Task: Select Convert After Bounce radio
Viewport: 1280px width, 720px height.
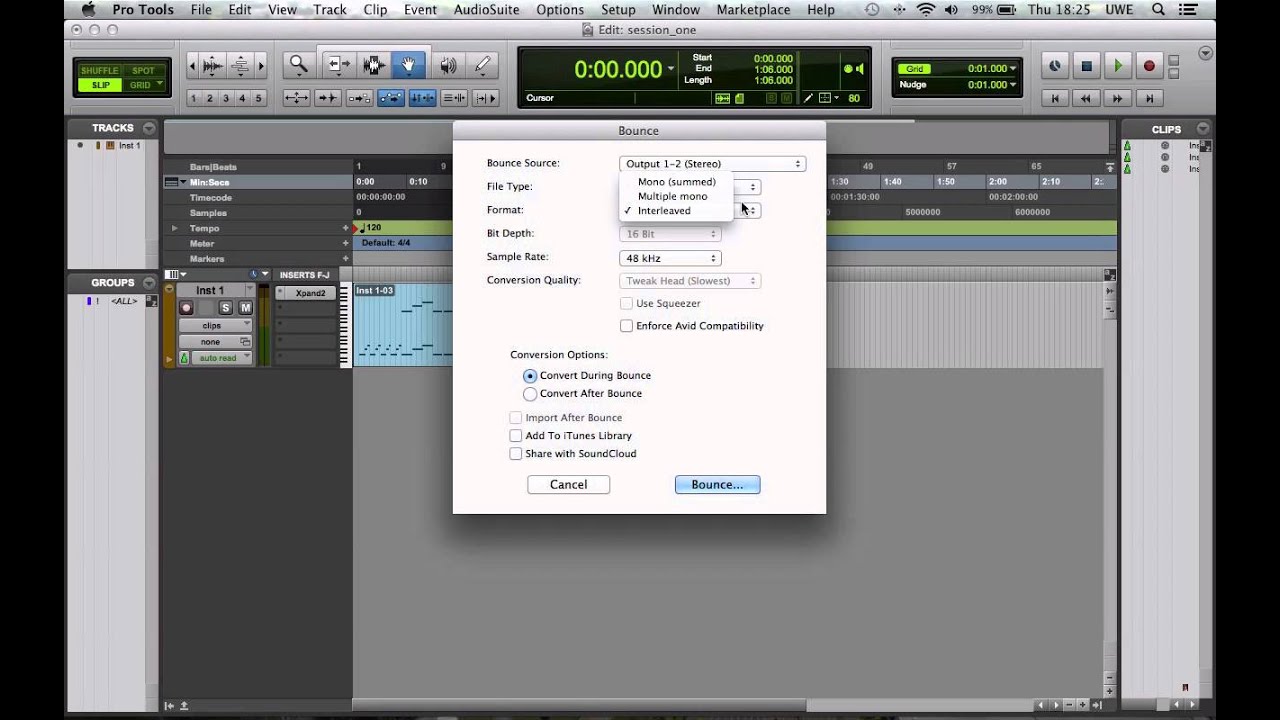Action: click(530, 394)
